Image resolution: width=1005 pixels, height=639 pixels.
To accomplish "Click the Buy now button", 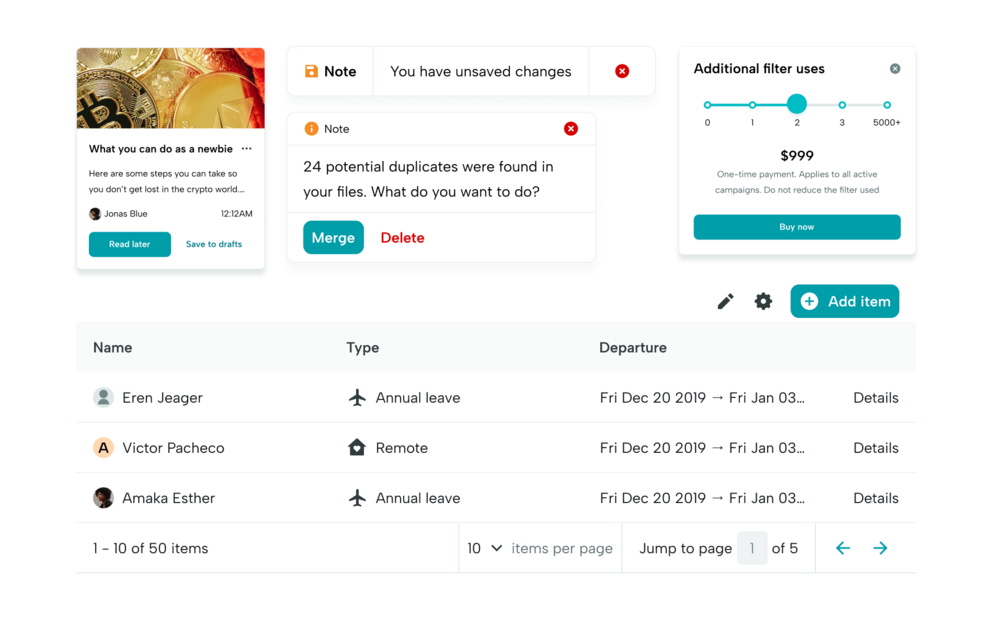I will (x=796, y=227).
